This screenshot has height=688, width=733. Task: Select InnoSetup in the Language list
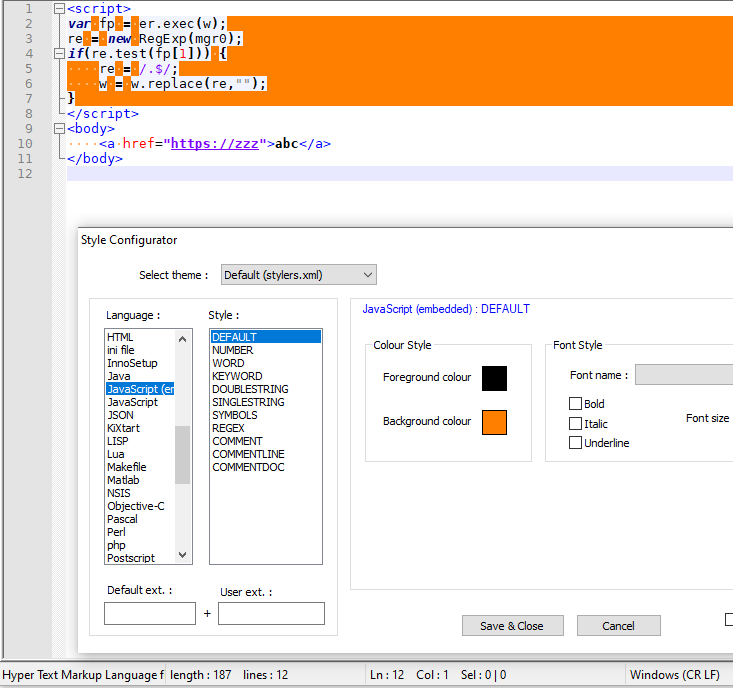pos(140,363)
